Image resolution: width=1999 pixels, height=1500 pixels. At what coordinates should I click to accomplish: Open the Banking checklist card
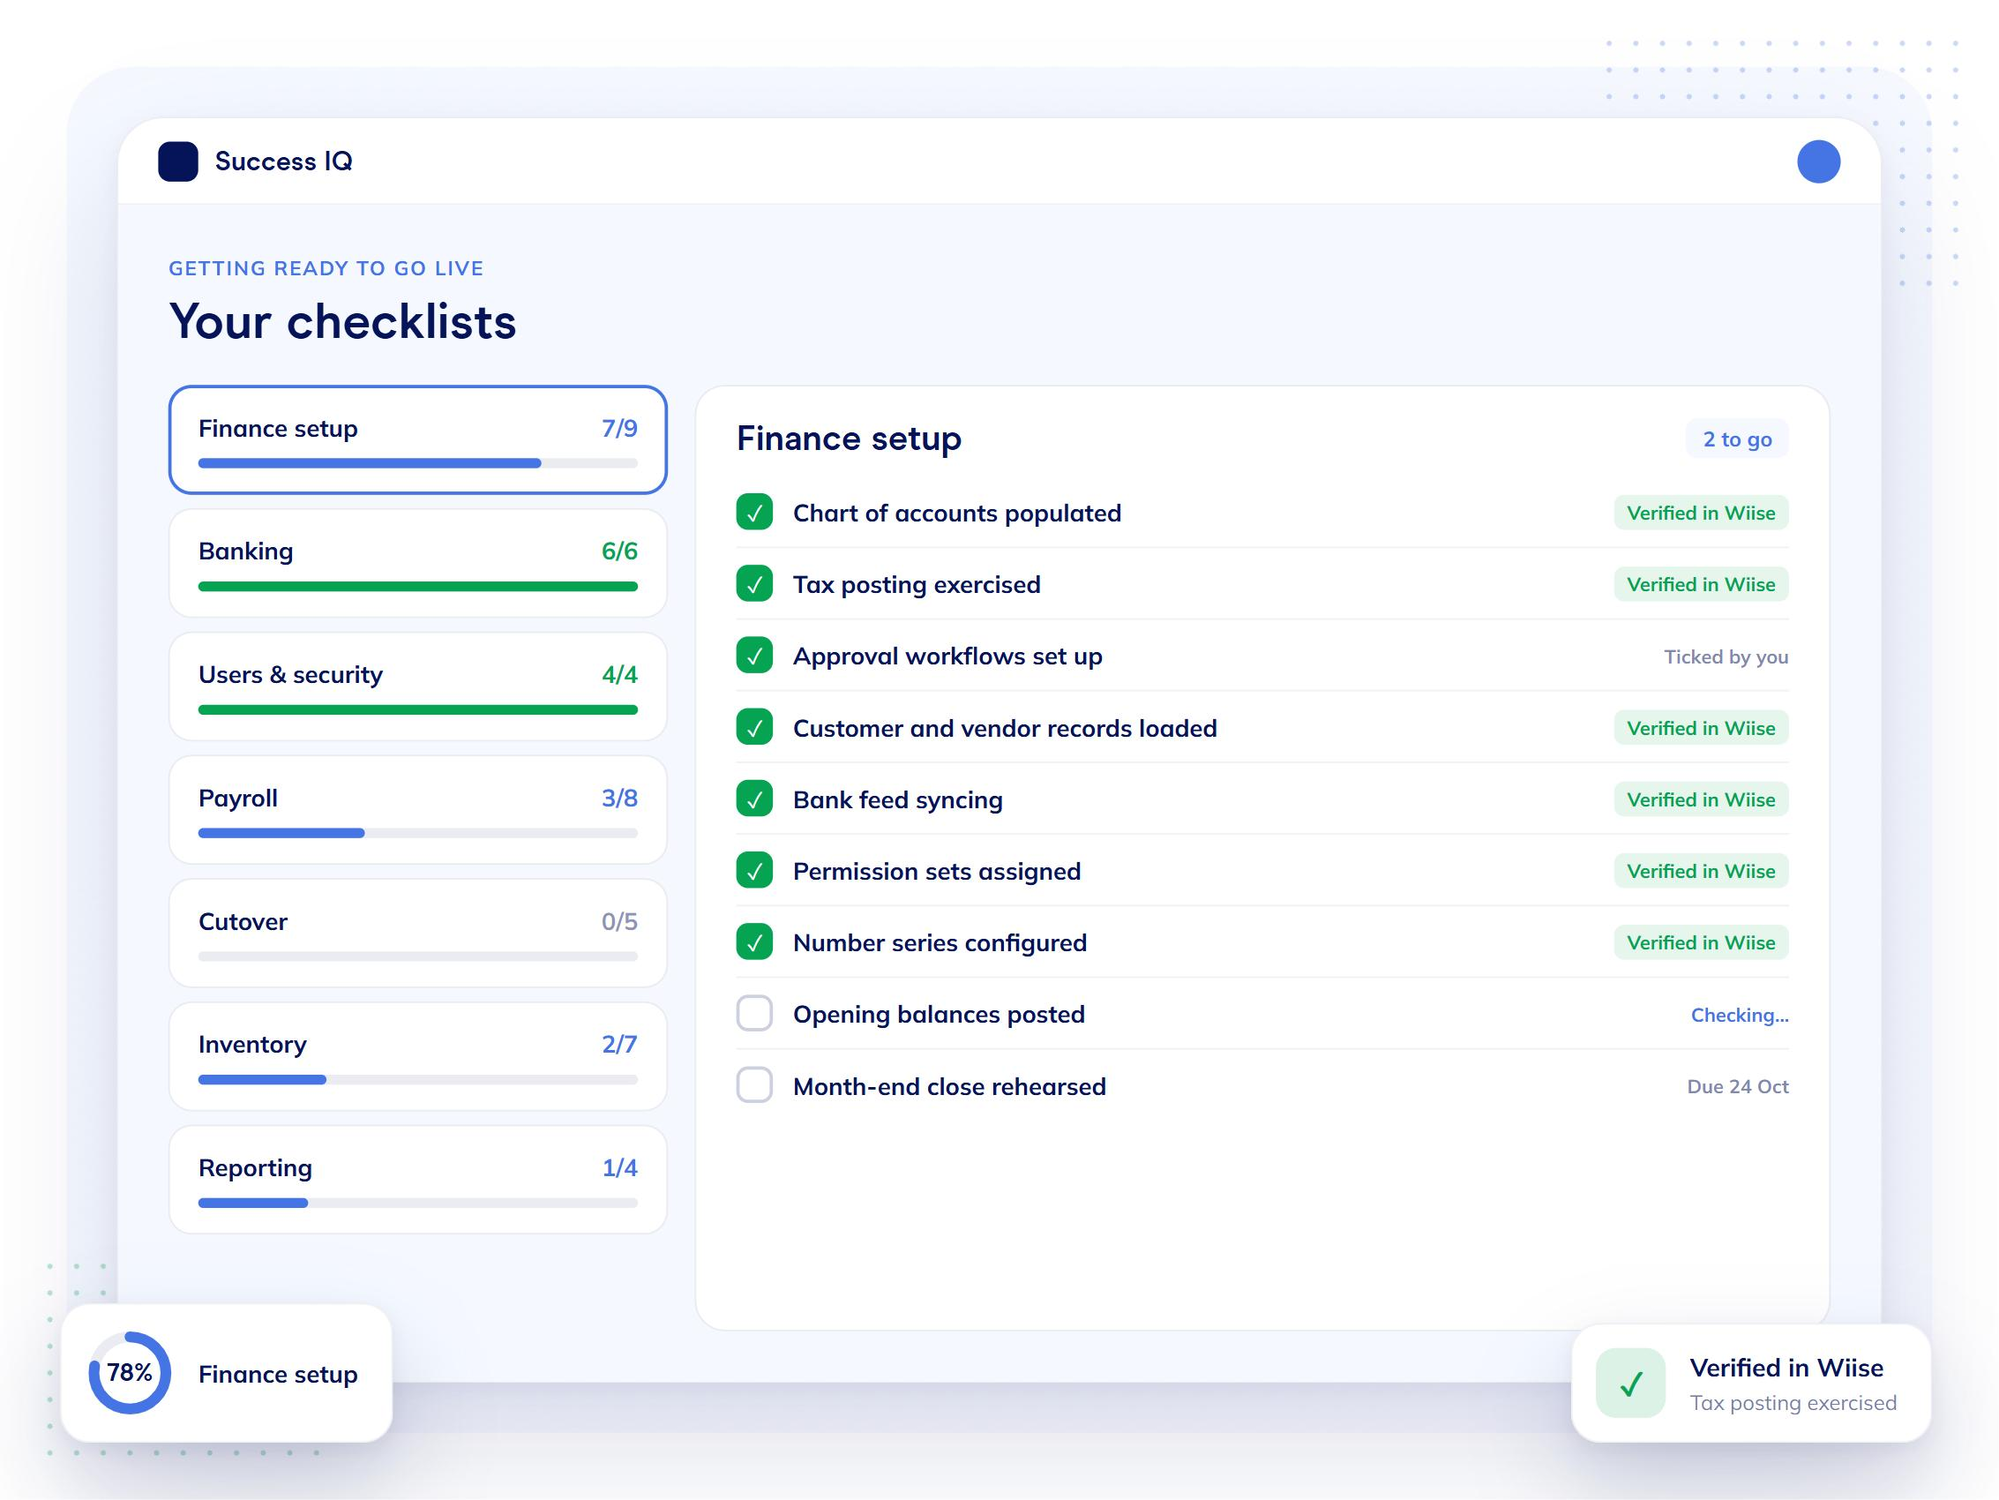pyautogui.click(x=418, y=563)
